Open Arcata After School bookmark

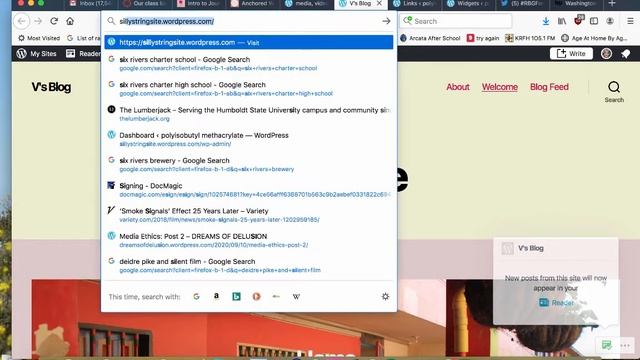[430, 38]
